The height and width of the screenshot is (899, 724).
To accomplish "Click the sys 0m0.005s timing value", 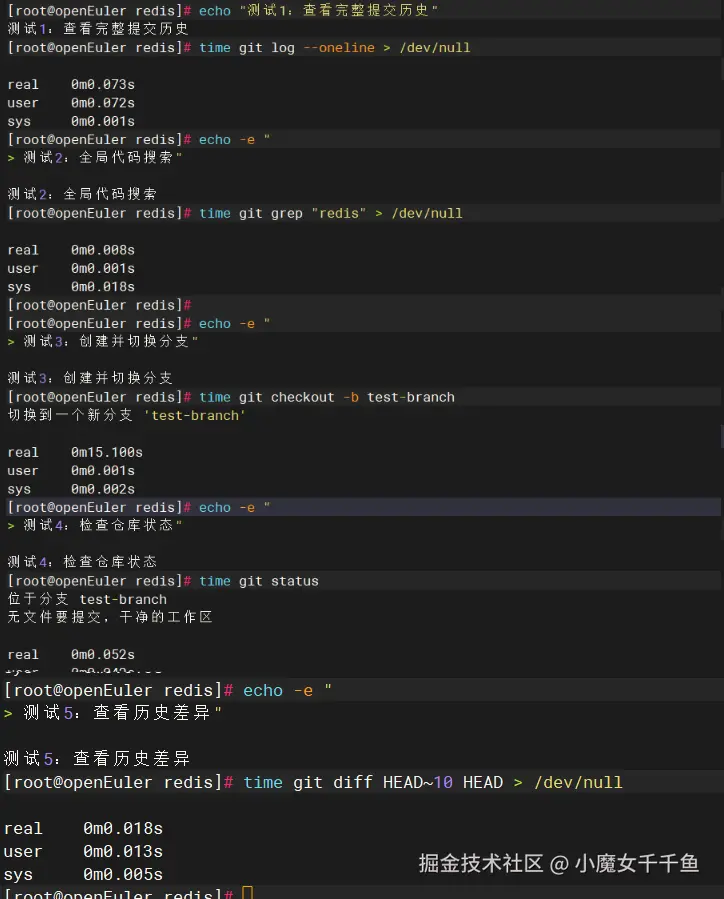I will pos(123,874).
